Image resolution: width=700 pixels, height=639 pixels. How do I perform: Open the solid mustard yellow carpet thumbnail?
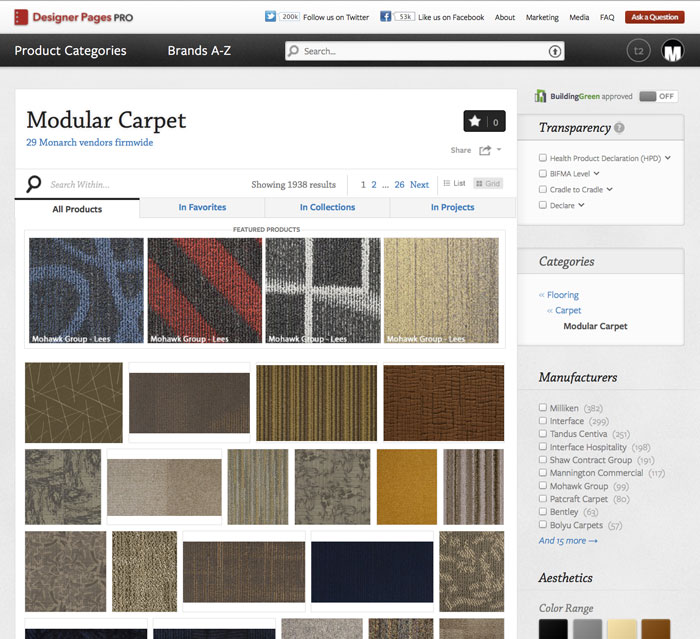407,487
